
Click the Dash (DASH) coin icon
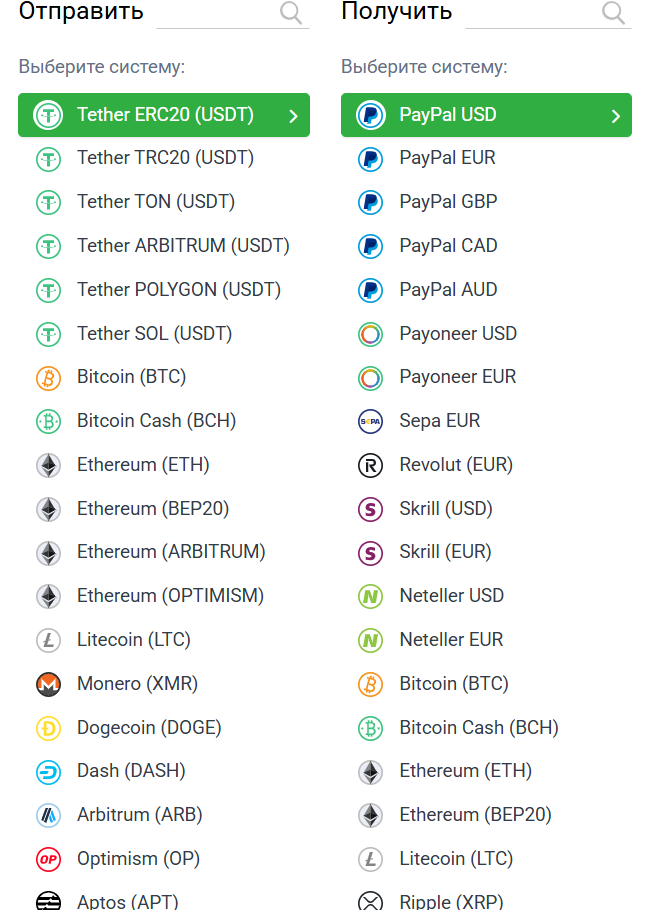point(48,771)
